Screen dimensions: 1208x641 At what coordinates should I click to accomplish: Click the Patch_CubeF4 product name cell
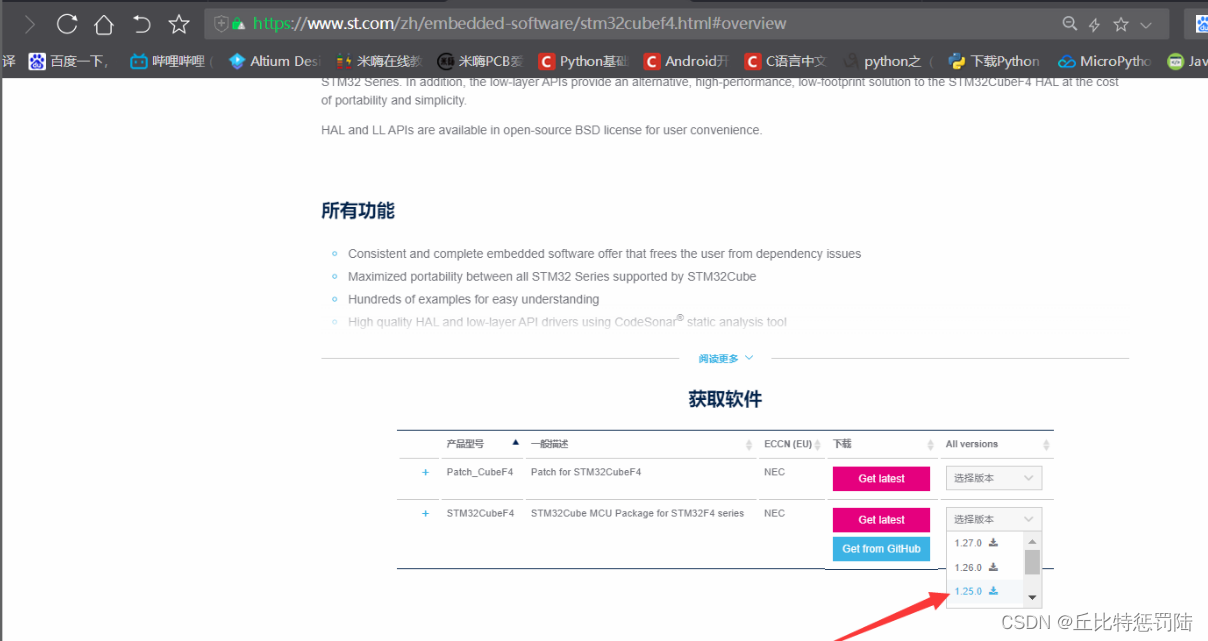coord(480,472)
